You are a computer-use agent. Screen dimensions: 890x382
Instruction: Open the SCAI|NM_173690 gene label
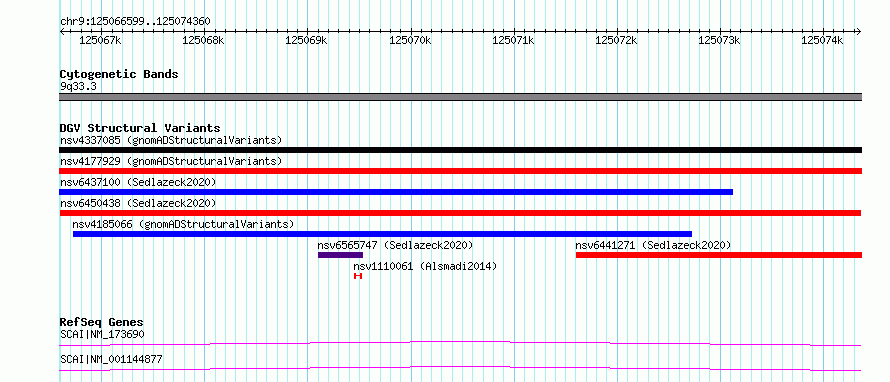point(102,334)
